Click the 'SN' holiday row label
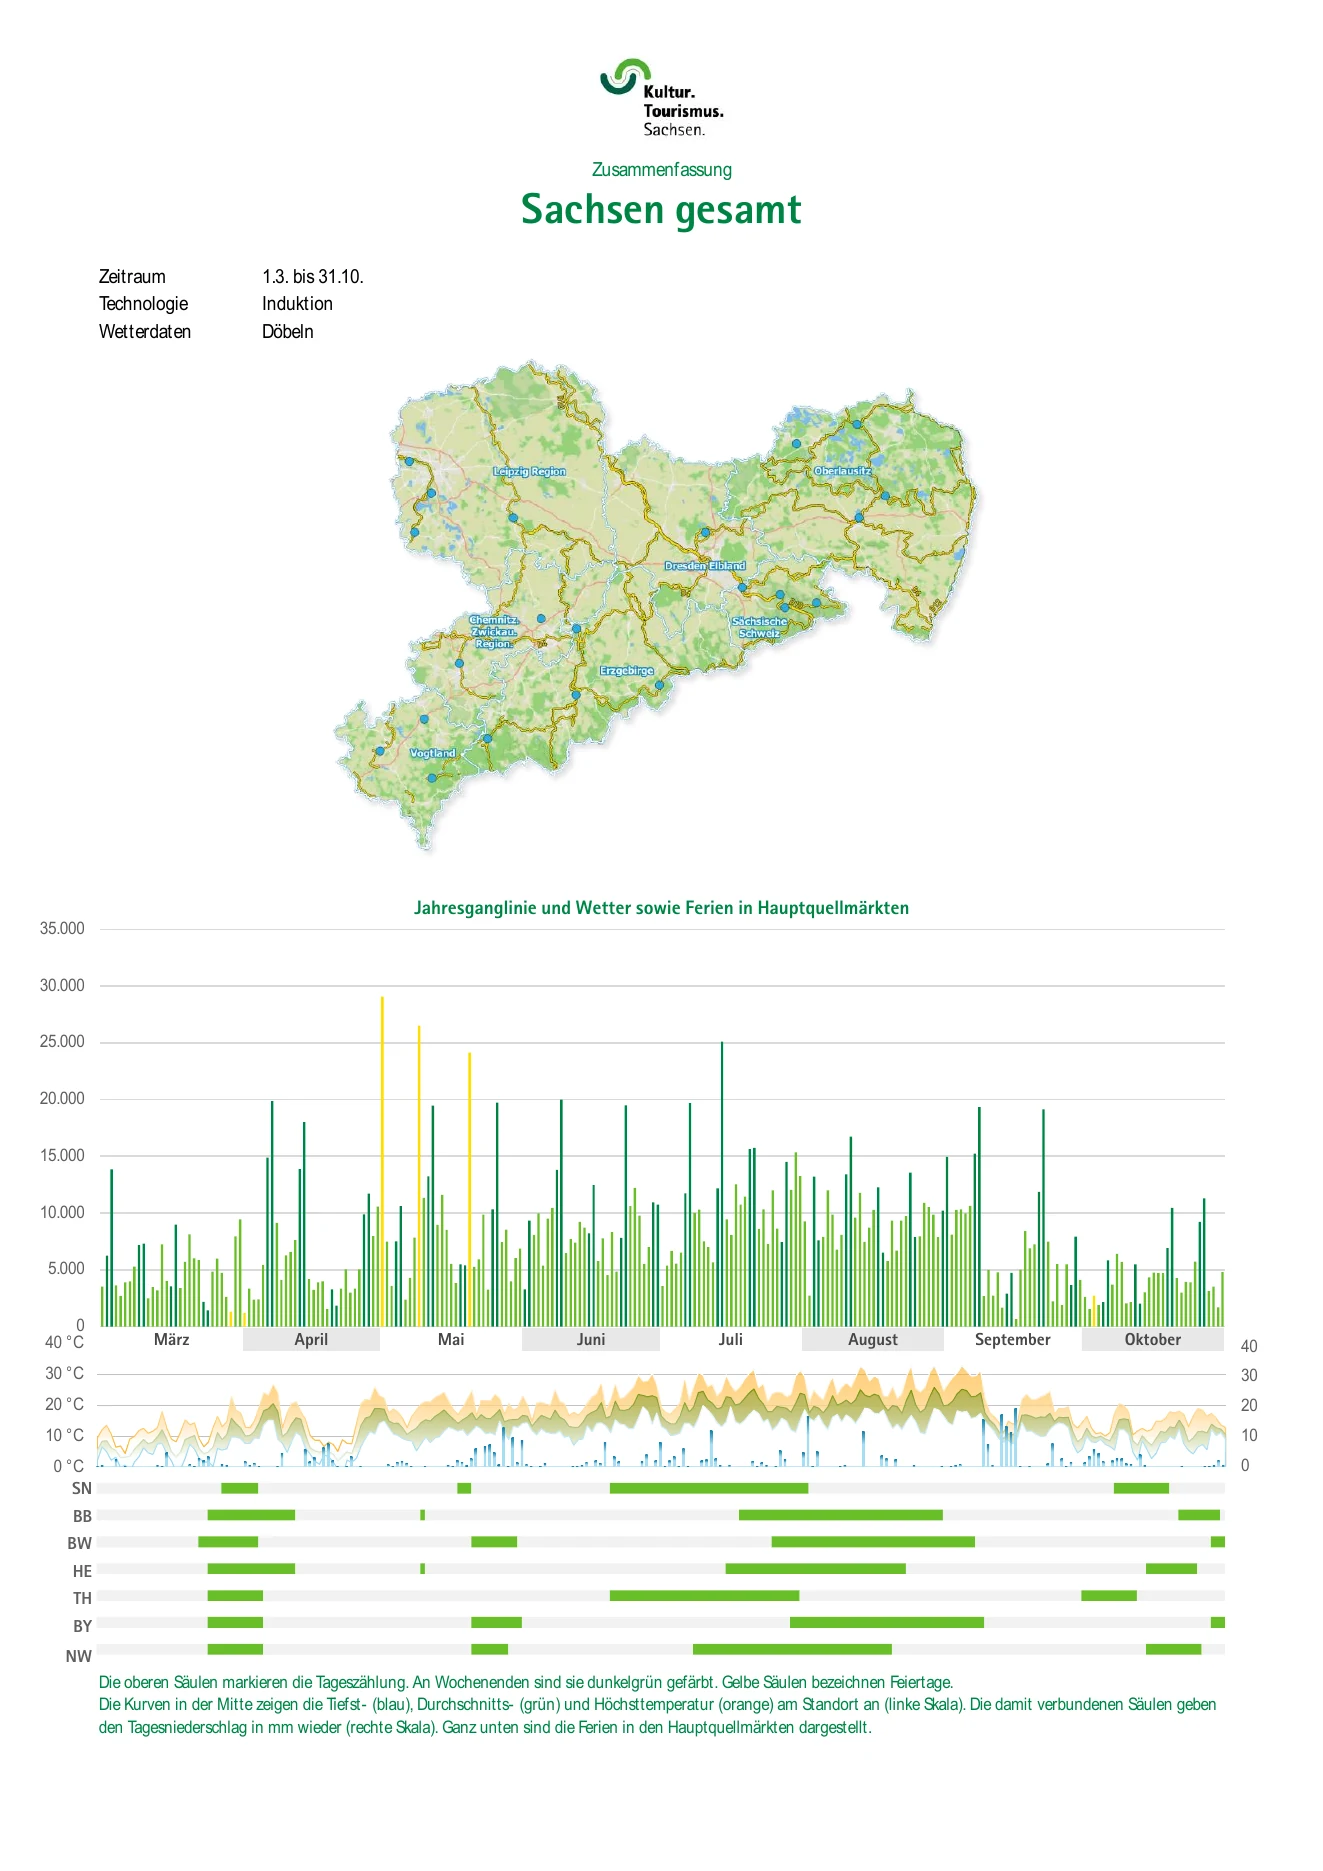Screen dimensions: 1323x1871 [x=82, y=1488]
